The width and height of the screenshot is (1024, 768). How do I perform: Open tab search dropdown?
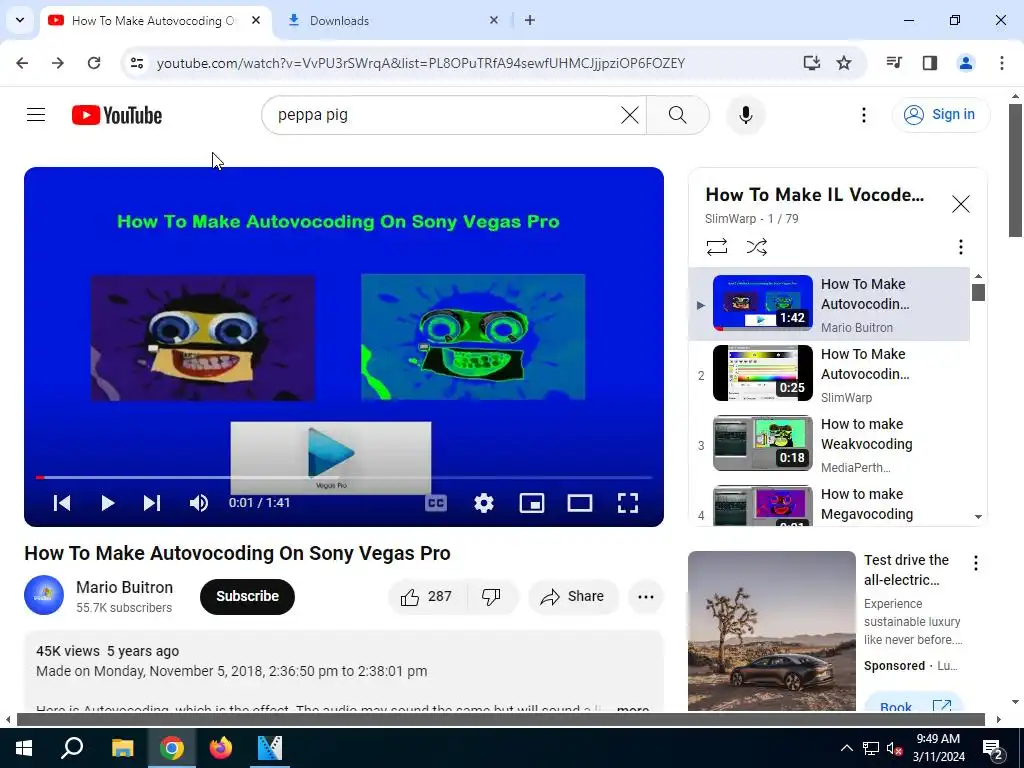coord(20,20)
